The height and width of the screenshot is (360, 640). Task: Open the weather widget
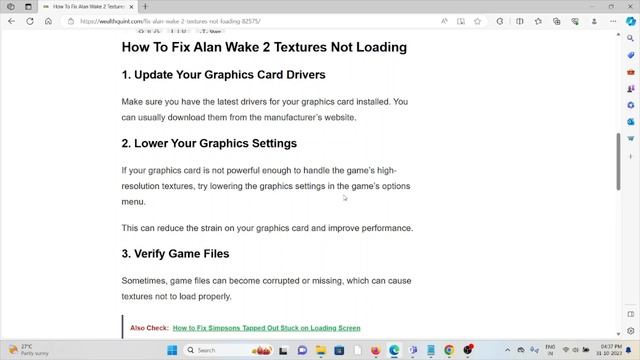[x=29, y=350]
